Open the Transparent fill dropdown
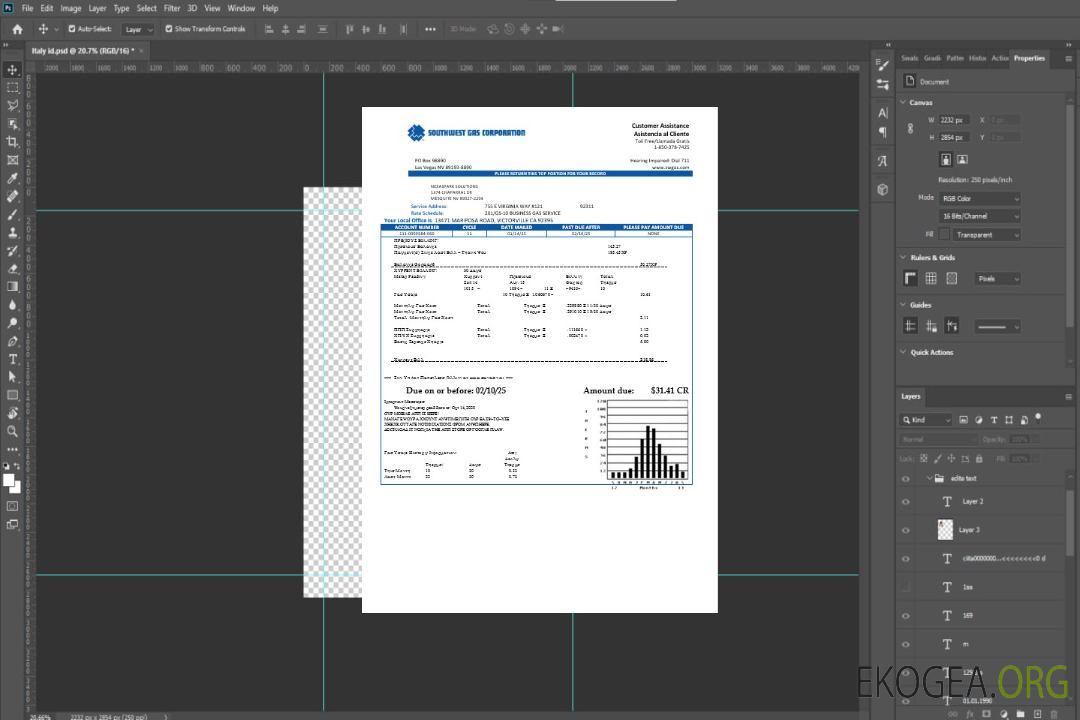The image size is (1080, 720). click(x=986, y=235)
